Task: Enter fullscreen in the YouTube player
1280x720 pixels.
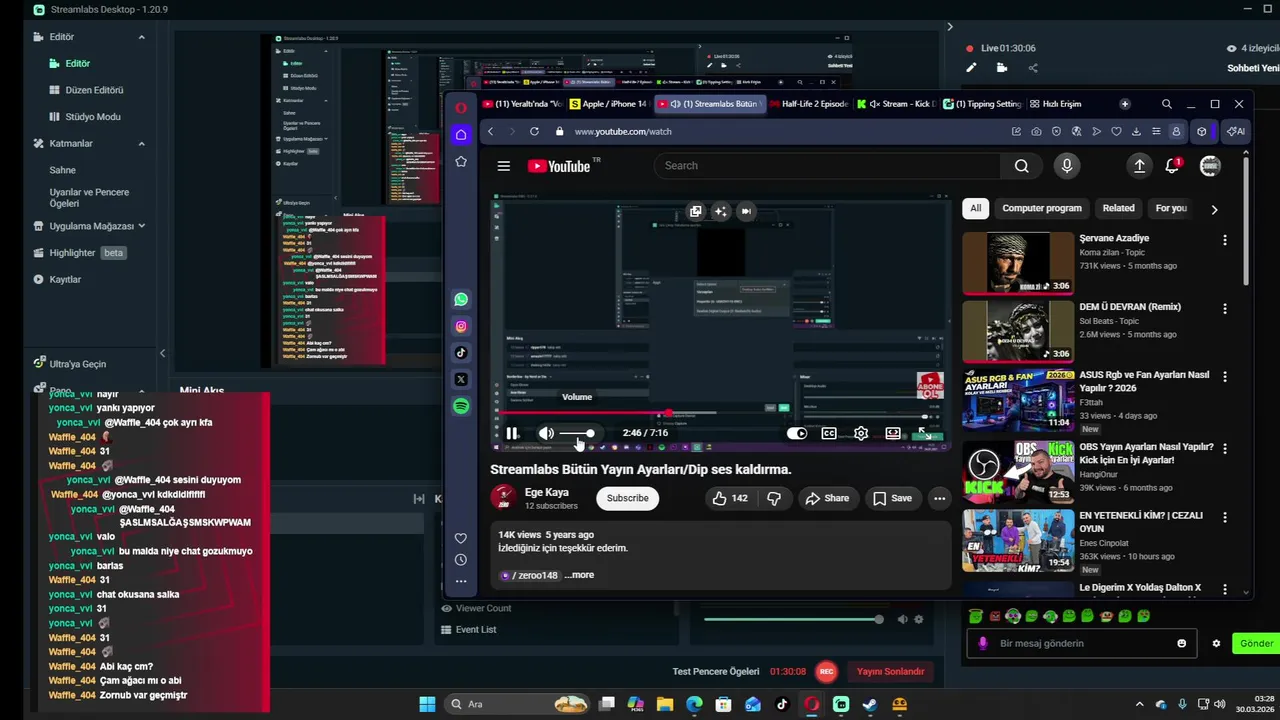Action: click(x=923, y=433)
